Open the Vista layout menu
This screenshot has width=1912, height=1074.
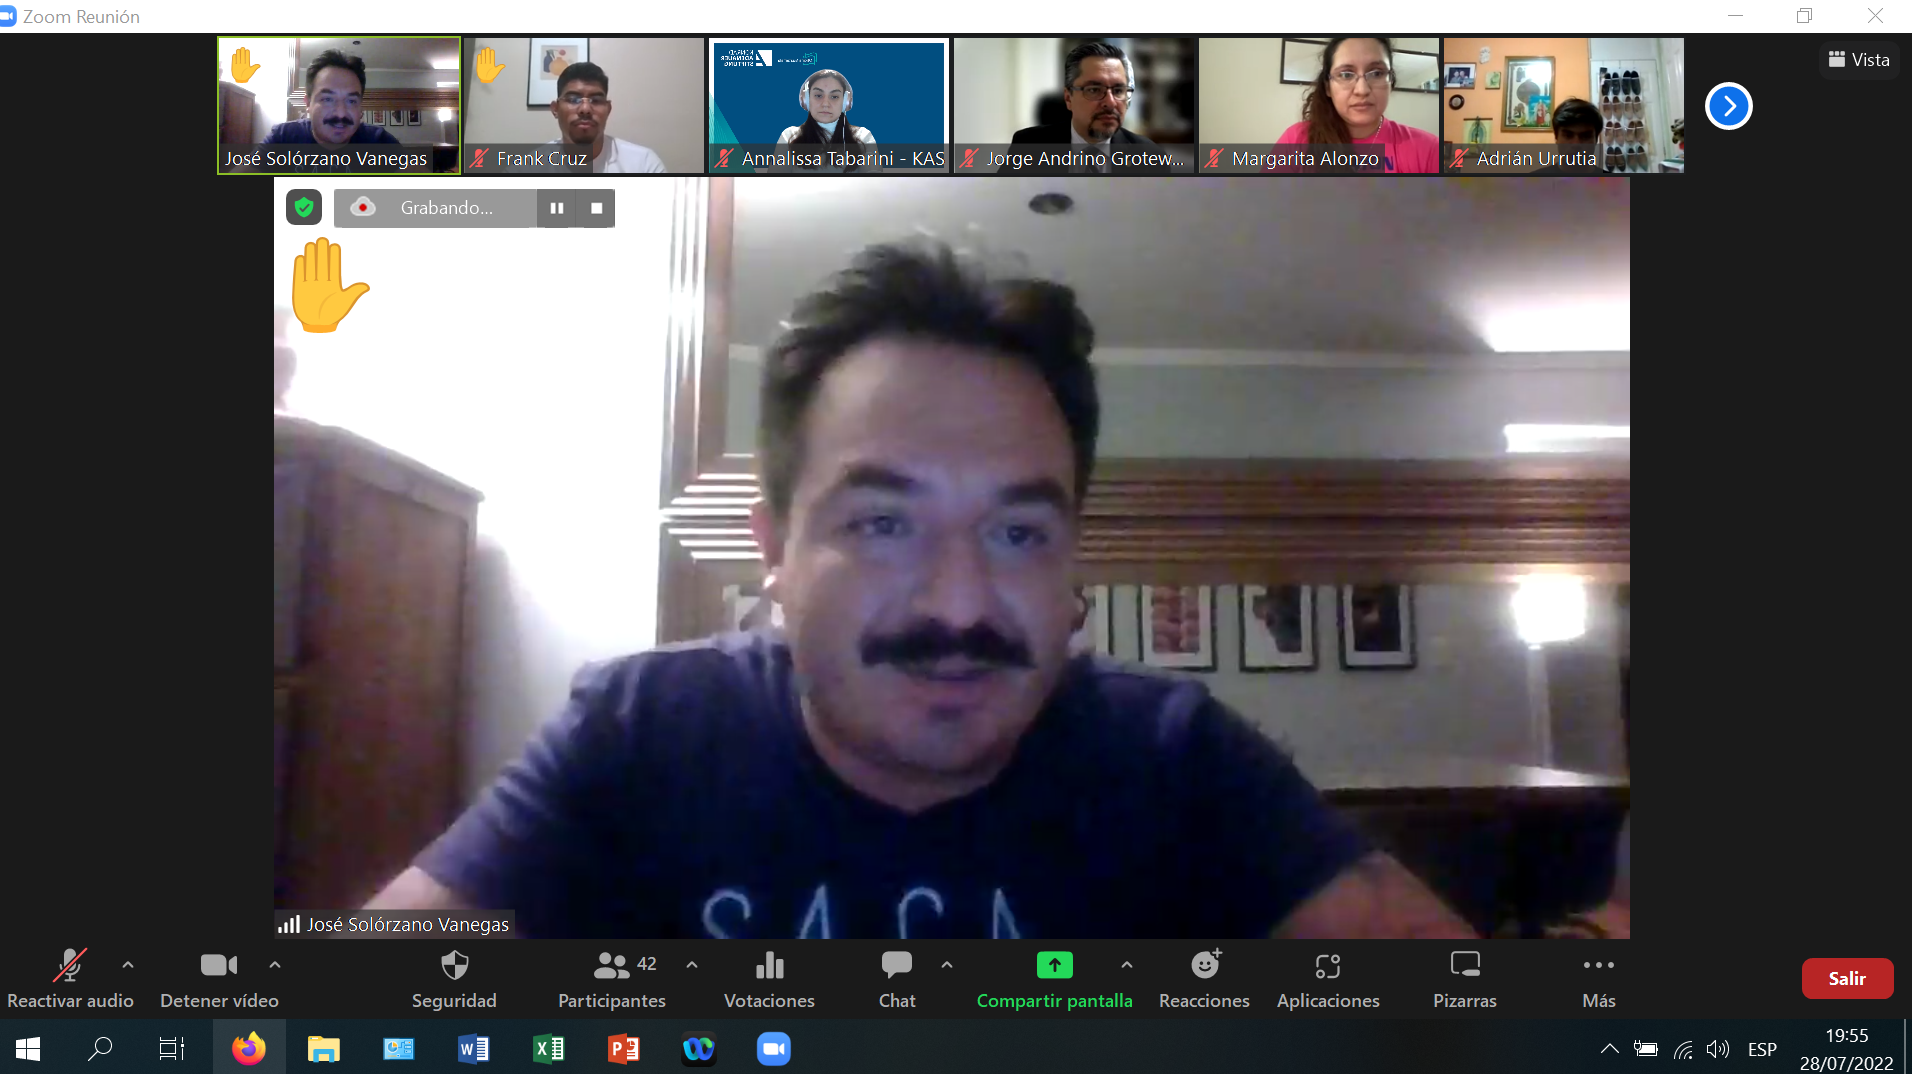1859,60
